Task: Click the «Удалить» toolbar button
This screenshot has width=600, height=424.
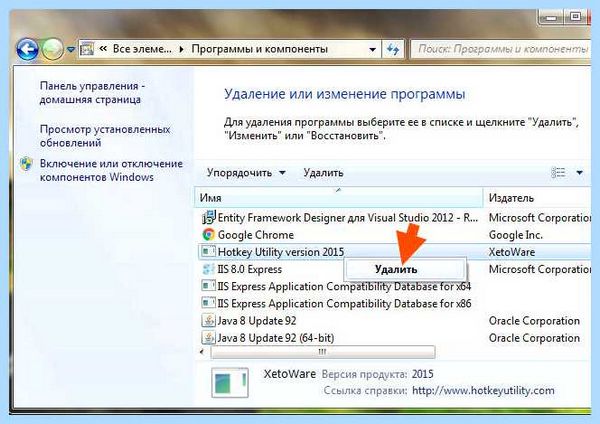Action: click(x=323, y=173)
